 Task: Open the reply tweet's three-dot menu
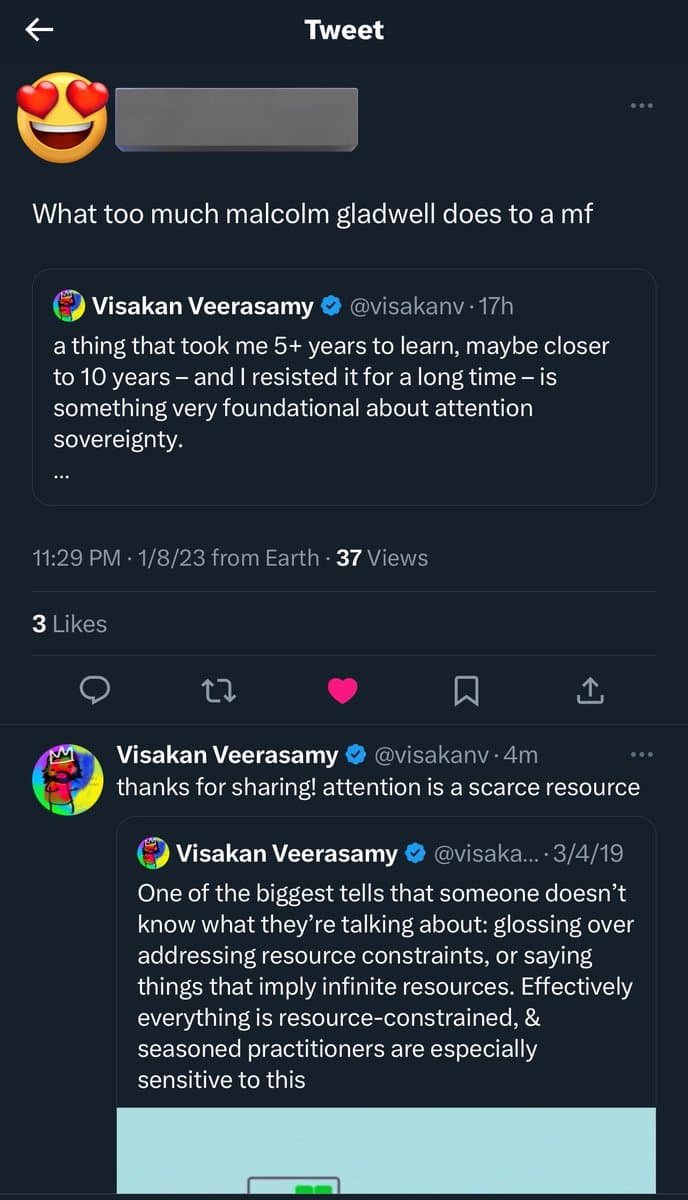(x=641, y=753)
